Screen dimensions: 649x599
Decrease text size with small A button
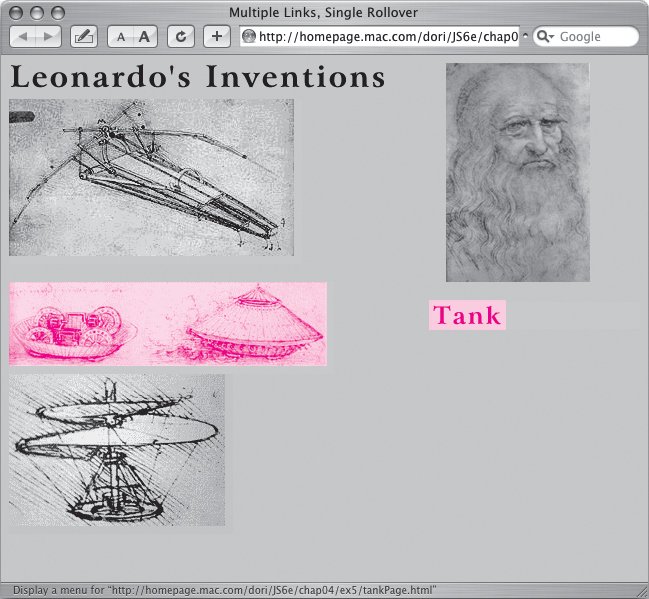click(x=120, y=37)
